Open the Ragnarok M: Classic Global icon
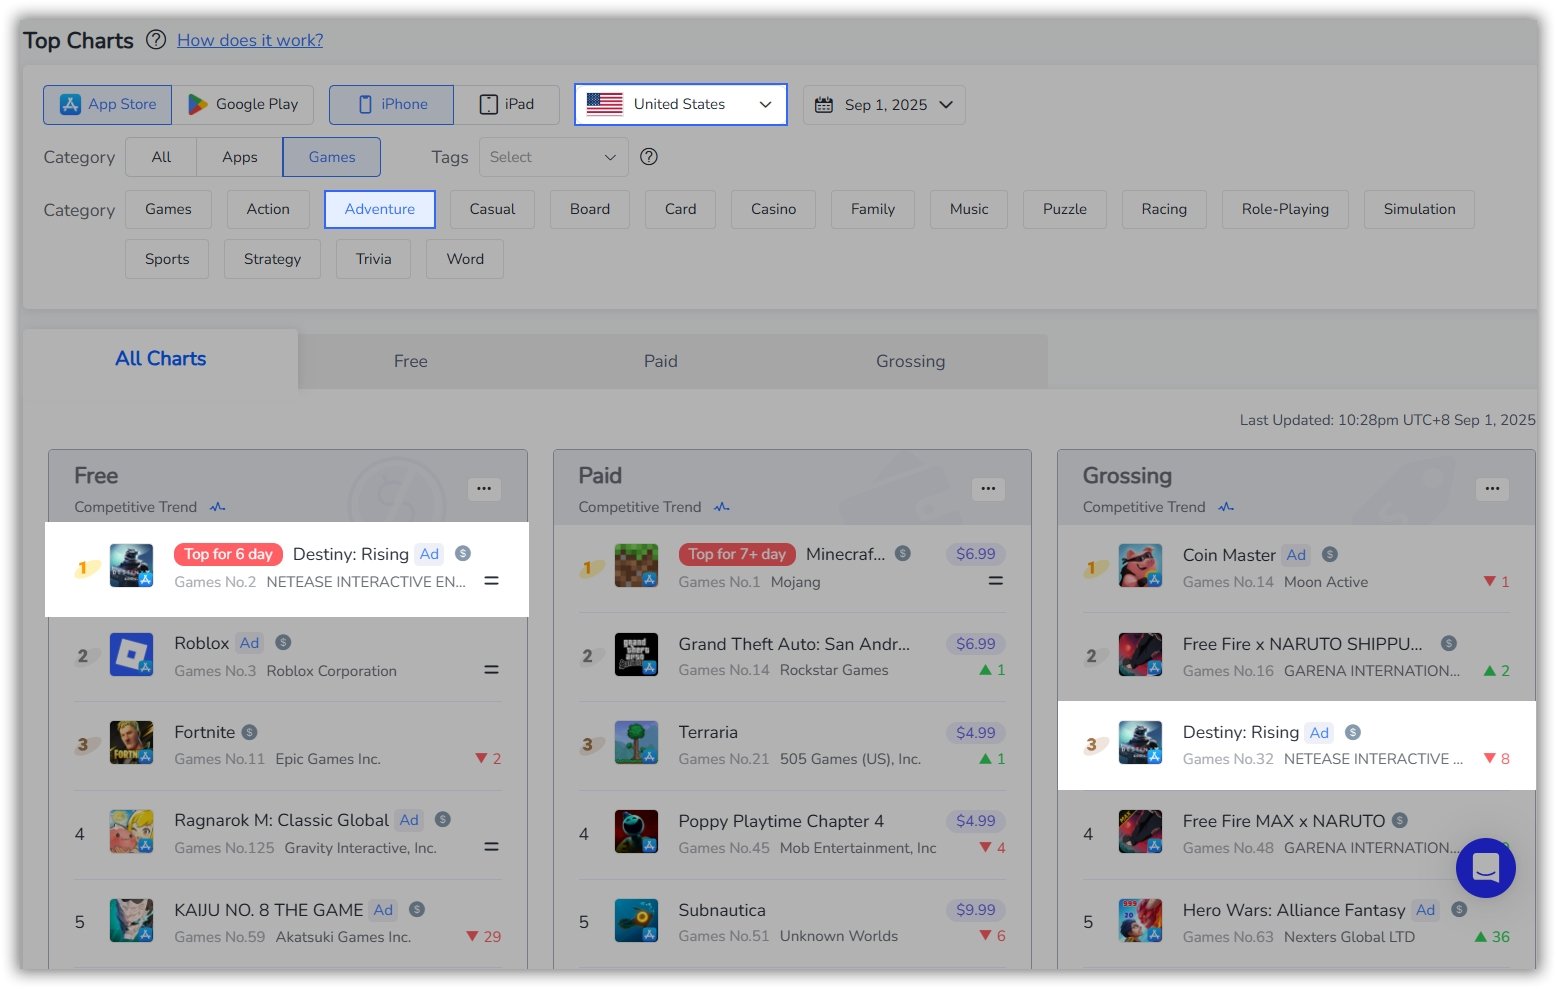This screenshot has height=989, width=1557. [x=131, y=832]
